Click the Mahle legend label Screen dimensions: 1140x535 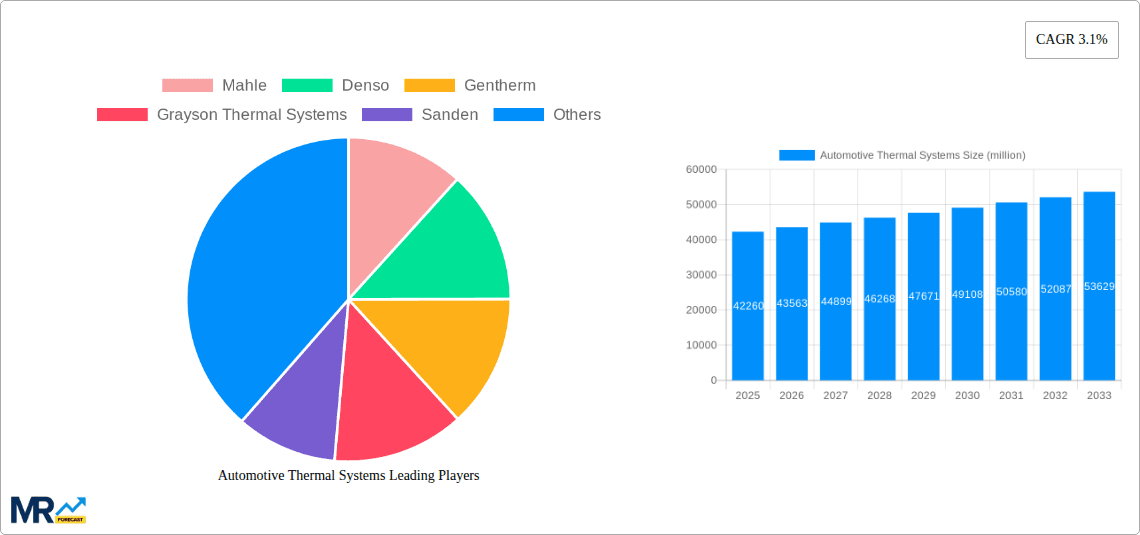tap(244, 86)
